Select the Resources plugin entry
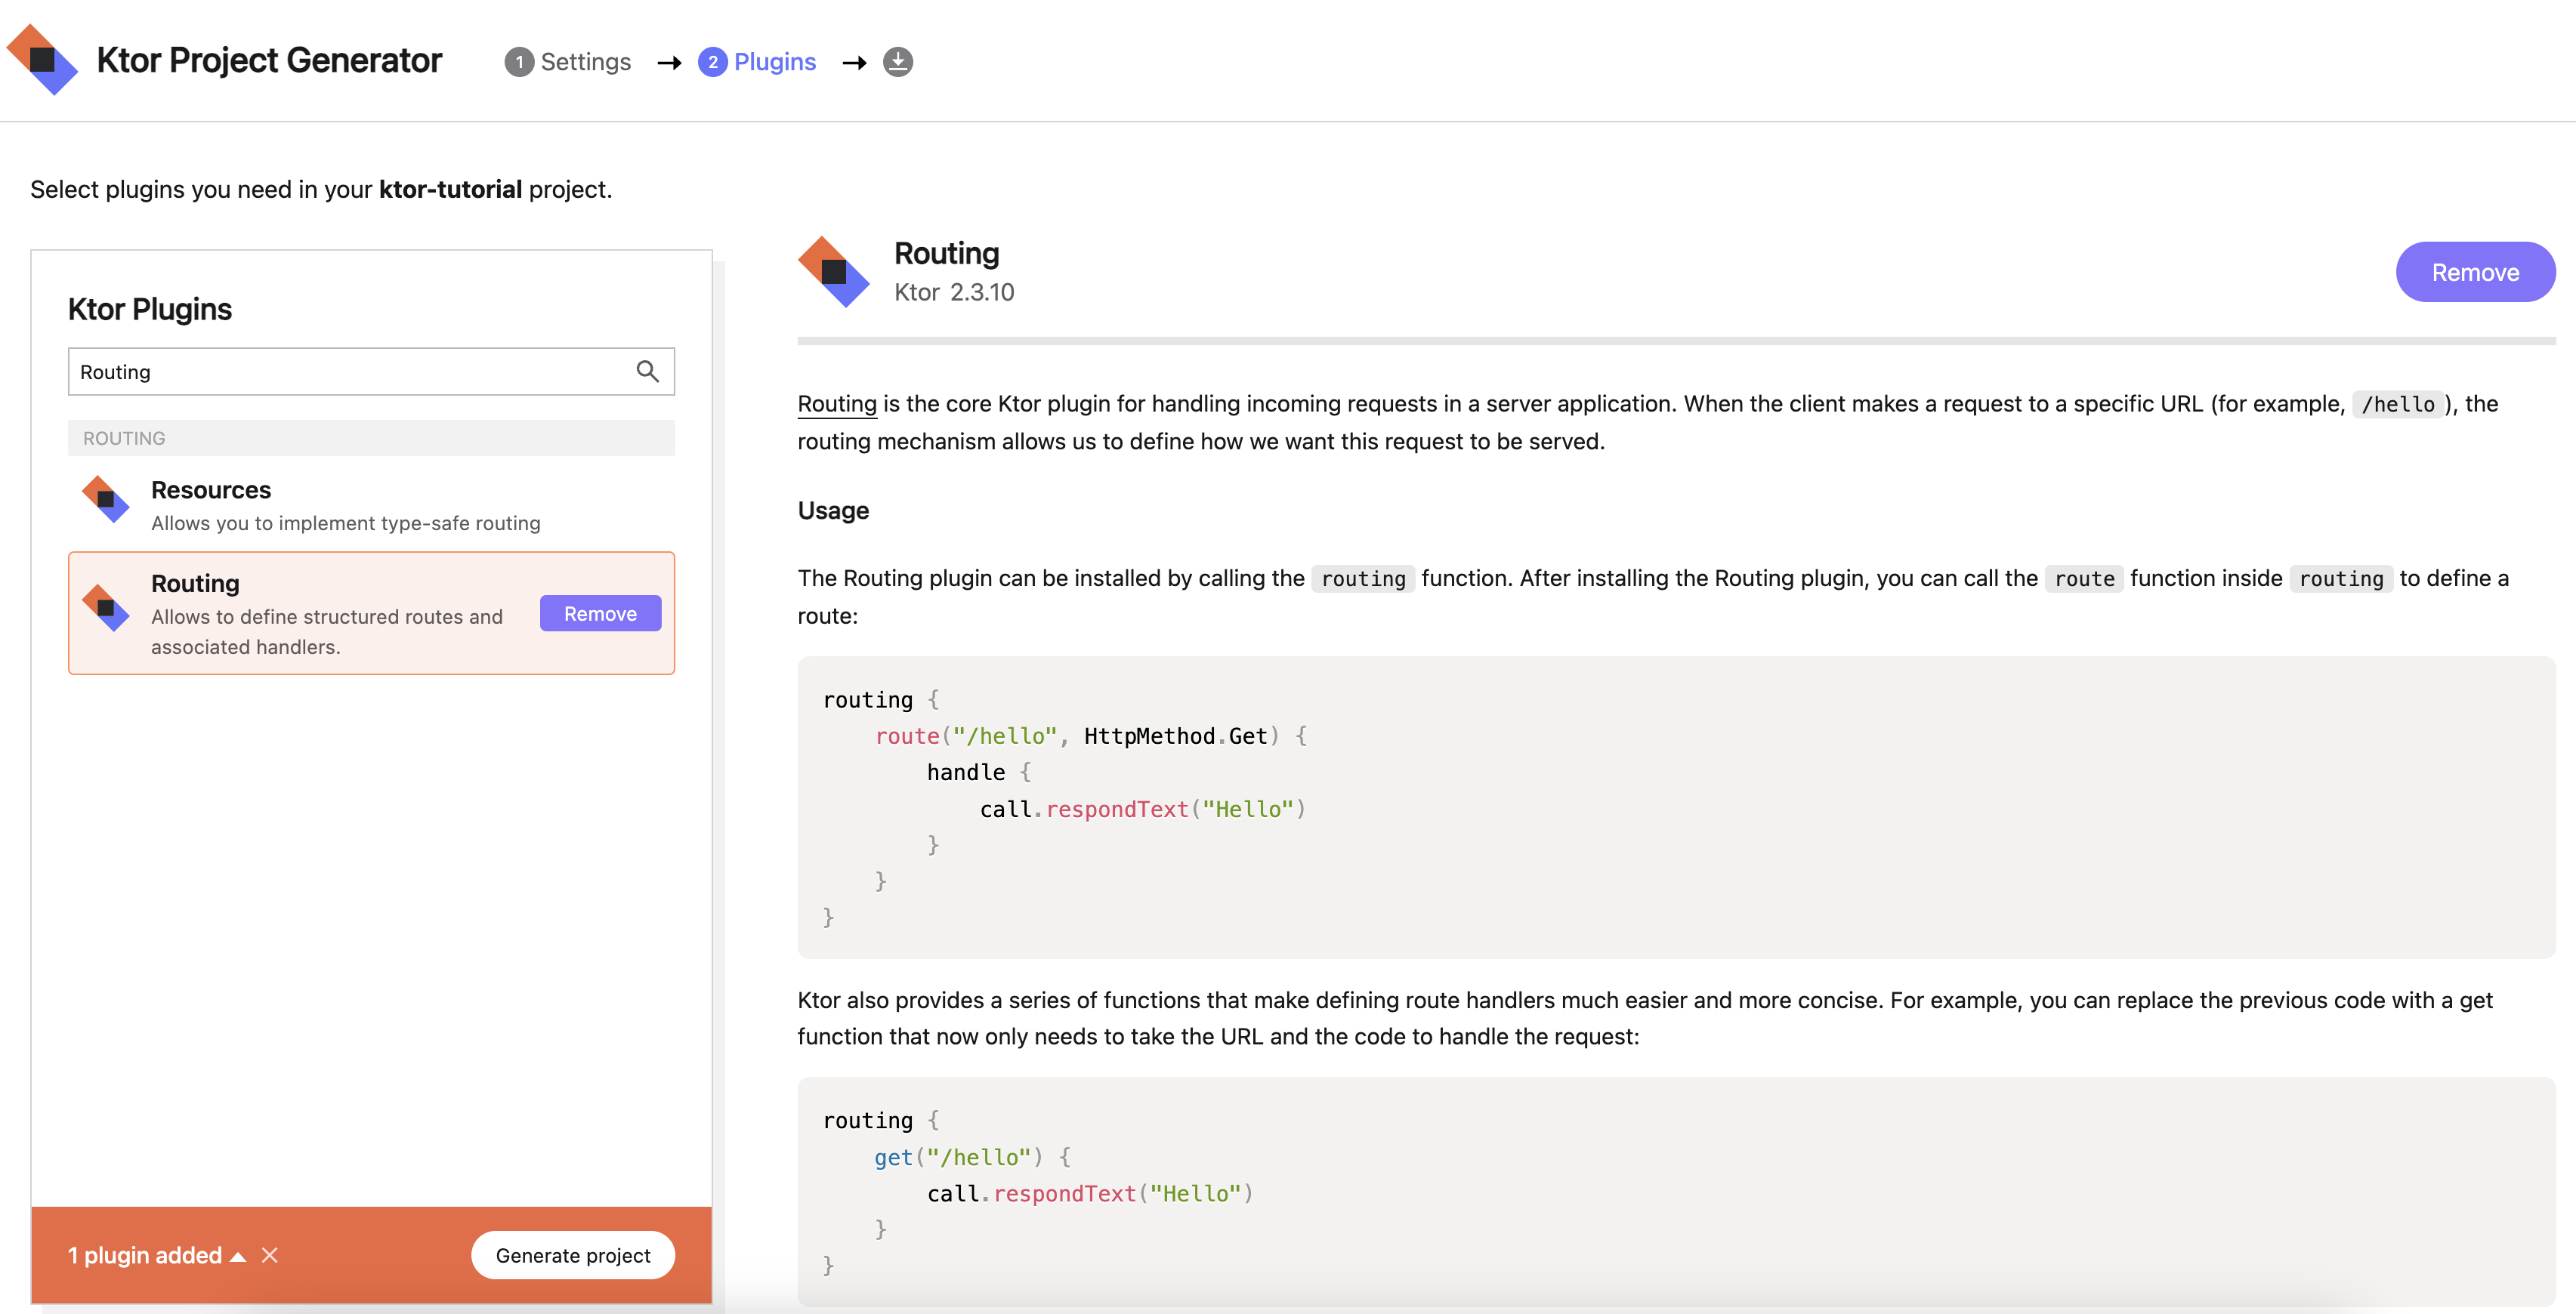The height and width of the screenshot is (1314, 2576). coord(371,504)
